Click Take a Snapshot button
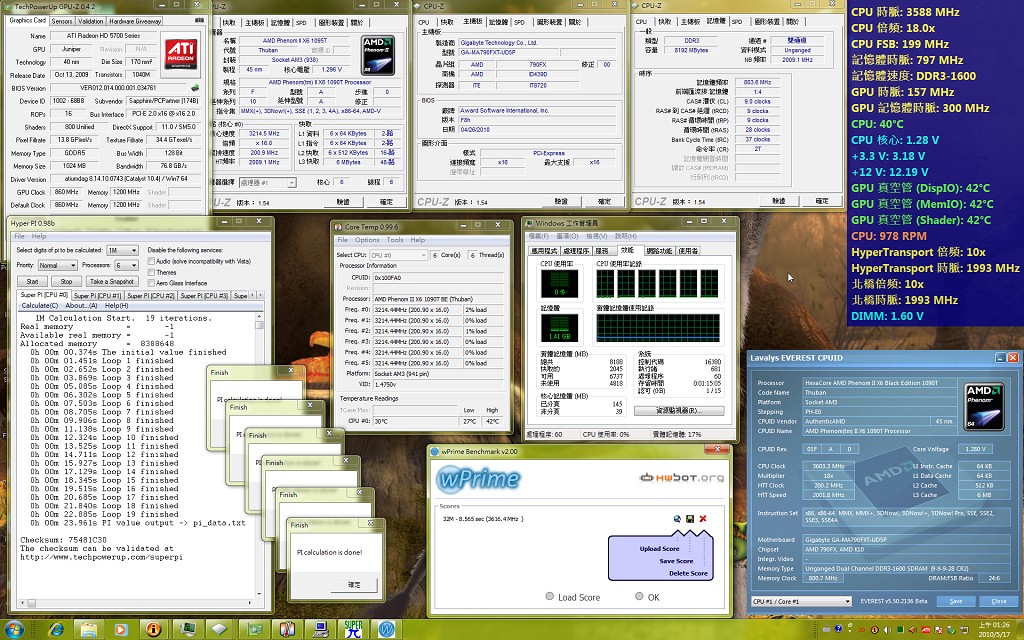The width and height of the screenshot is (1024, 640). coord(112,281)
